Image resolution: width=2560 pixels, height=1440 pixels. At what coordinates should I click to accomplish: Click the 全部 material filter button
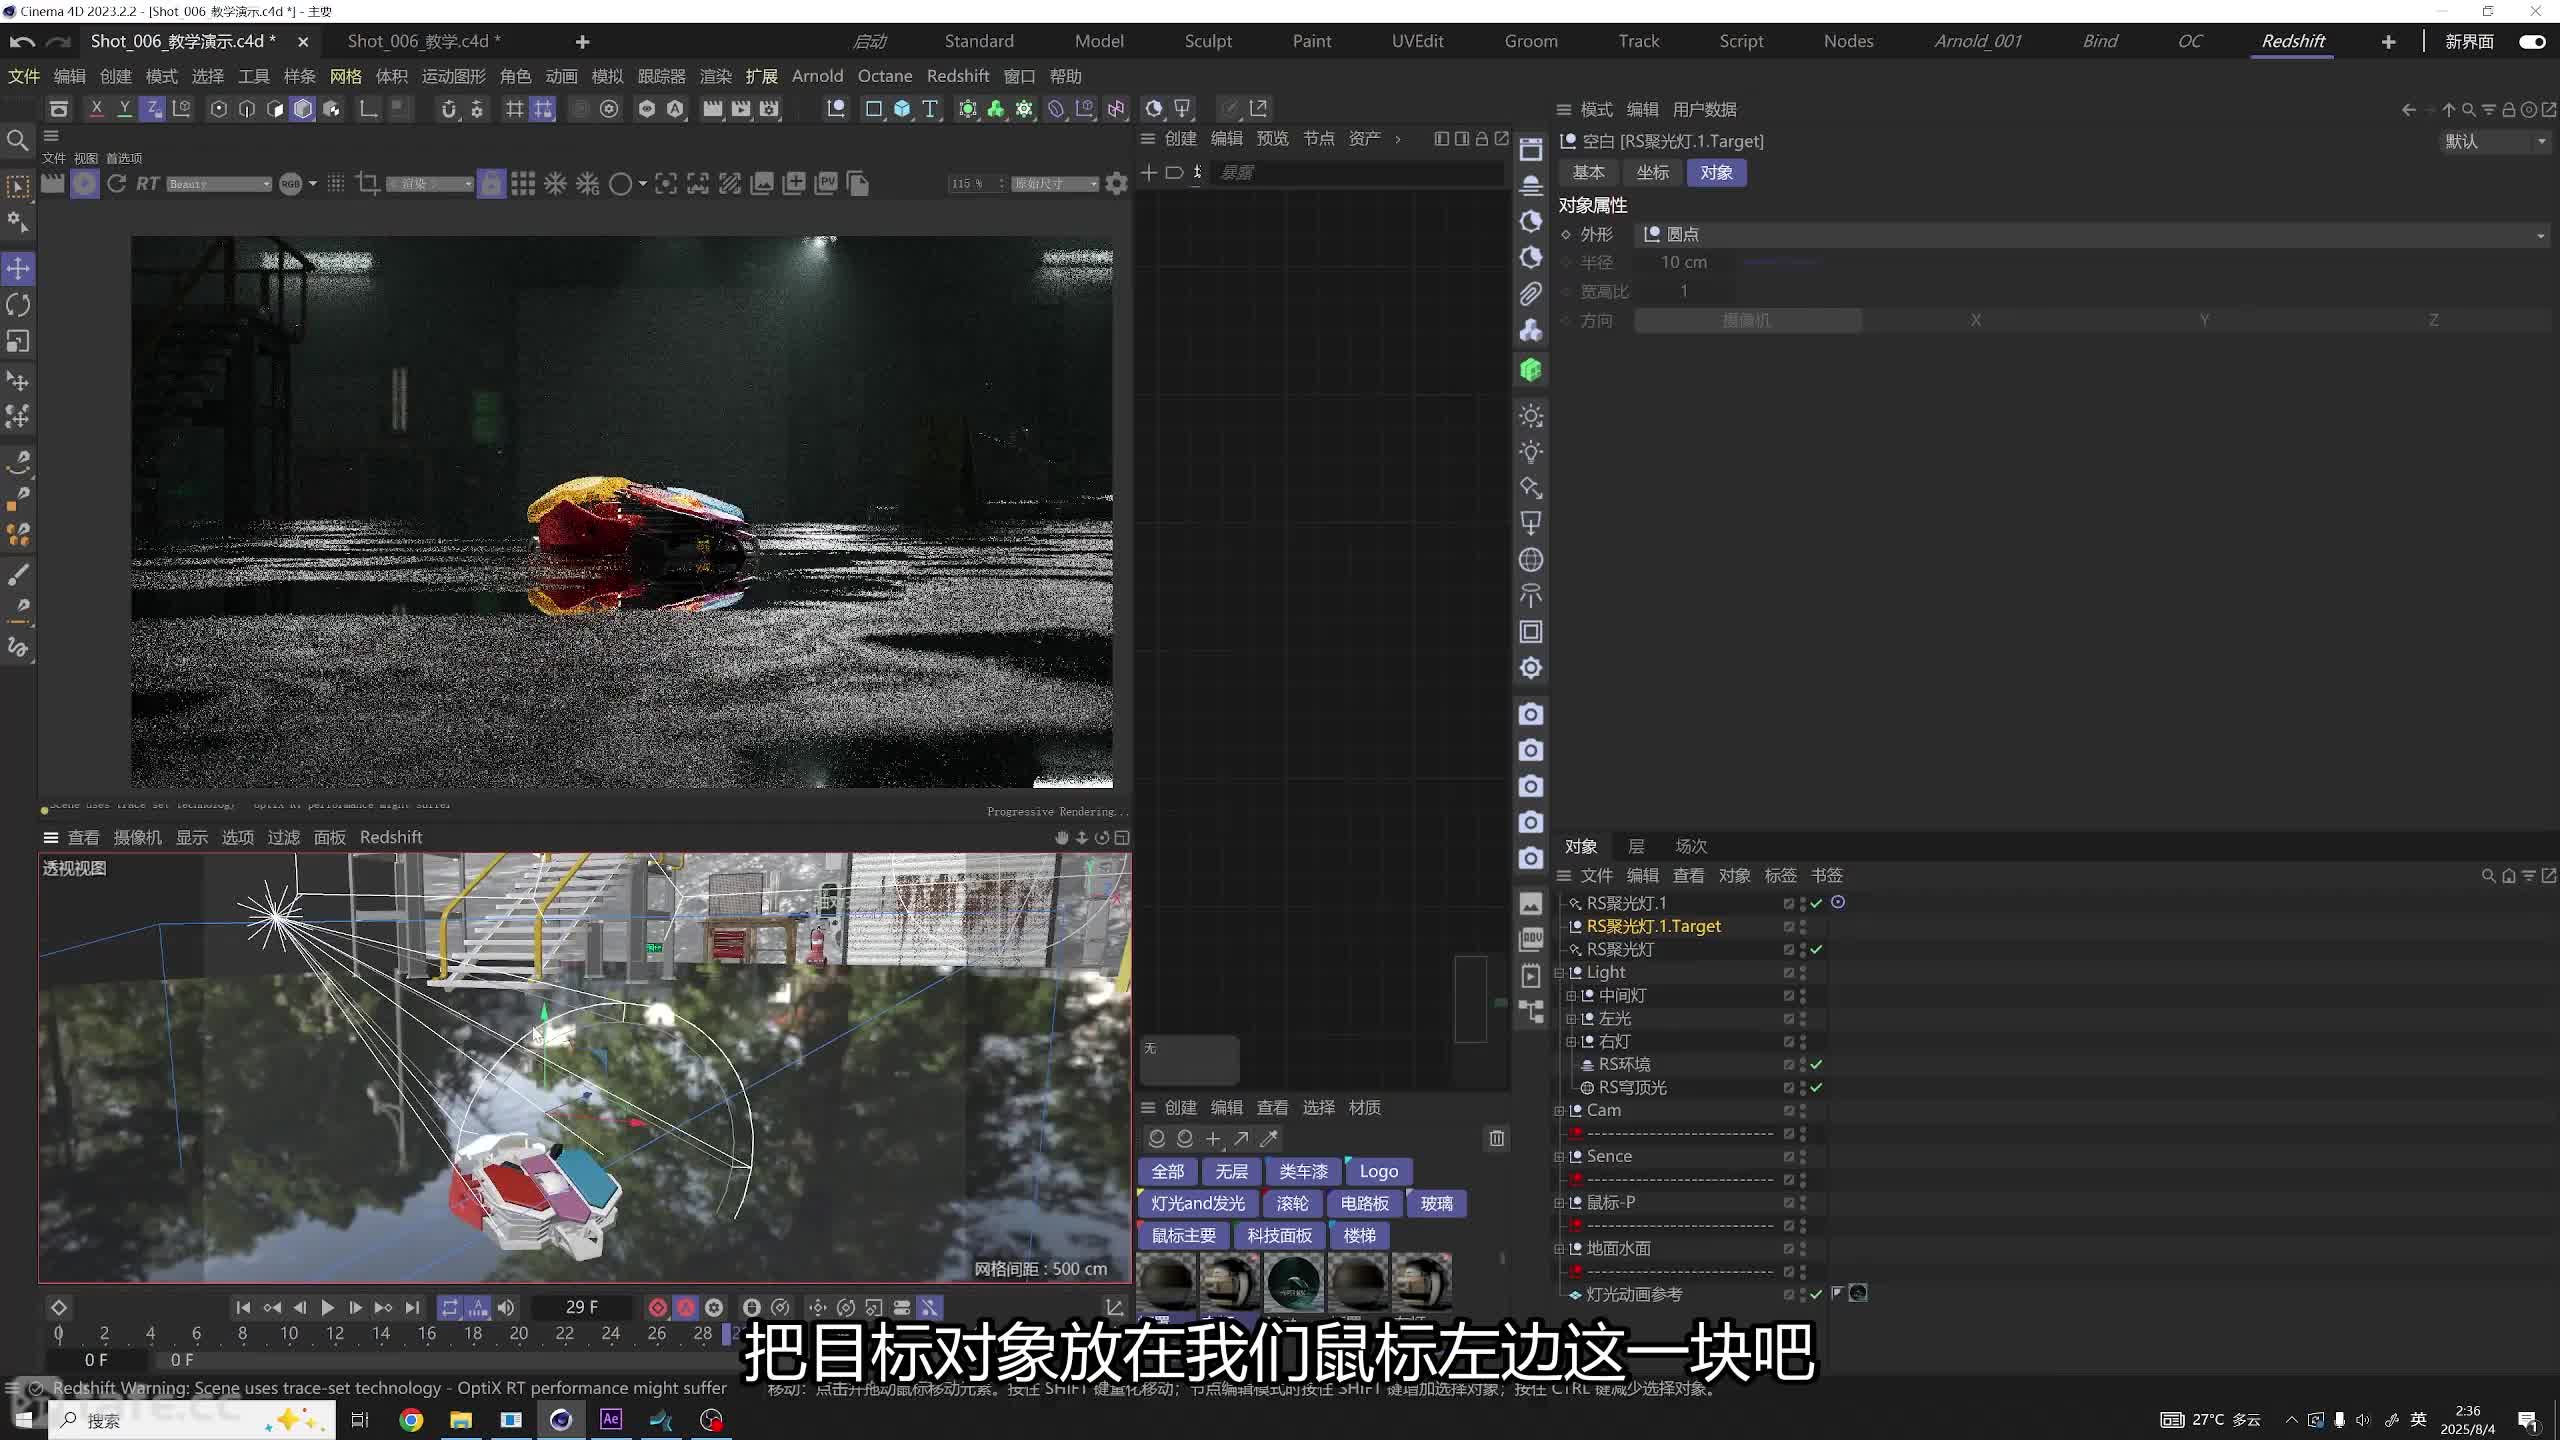(1168, 1172)
